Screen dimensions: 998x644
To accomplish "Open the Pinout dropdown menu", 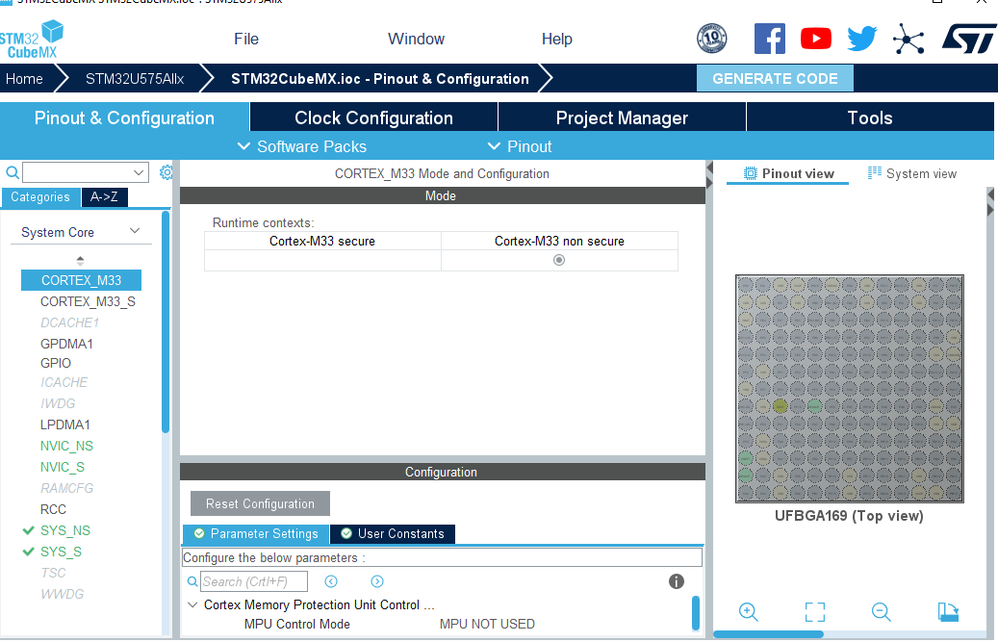I will (x=519, y=146).
